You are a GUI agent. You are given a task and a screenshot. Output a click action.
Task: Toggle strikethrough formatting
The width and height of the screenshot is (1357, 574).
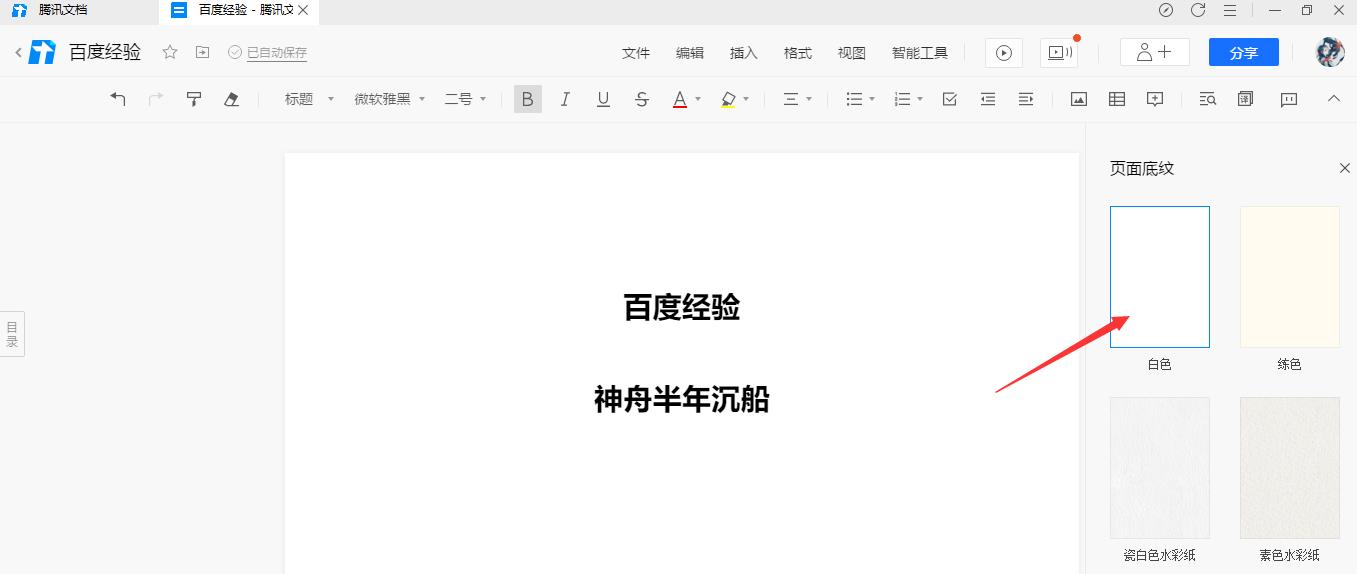(642, 99)
